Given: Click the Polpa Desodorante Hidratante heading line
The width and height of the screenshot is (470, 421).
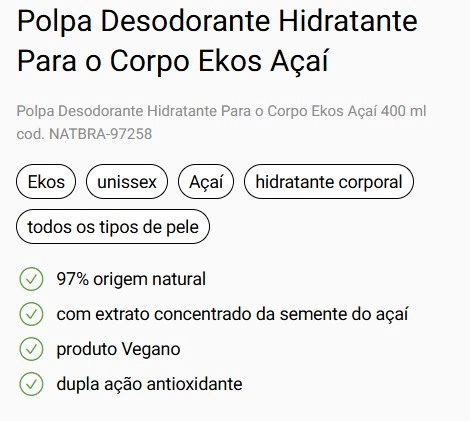Looking at the screenshot, I should pos(217,22).
